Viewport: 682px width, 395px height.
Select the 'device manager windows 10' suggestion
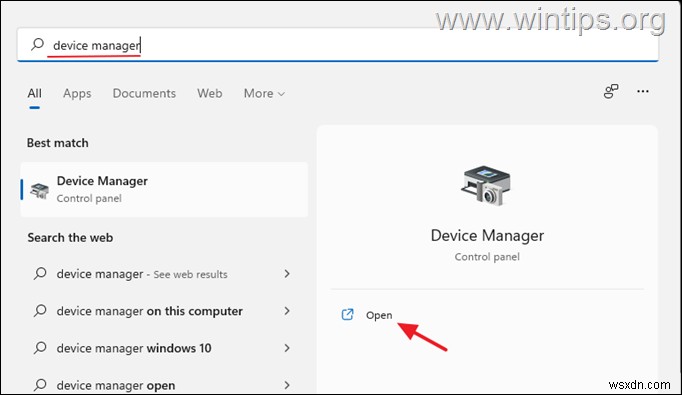[134, 348]
